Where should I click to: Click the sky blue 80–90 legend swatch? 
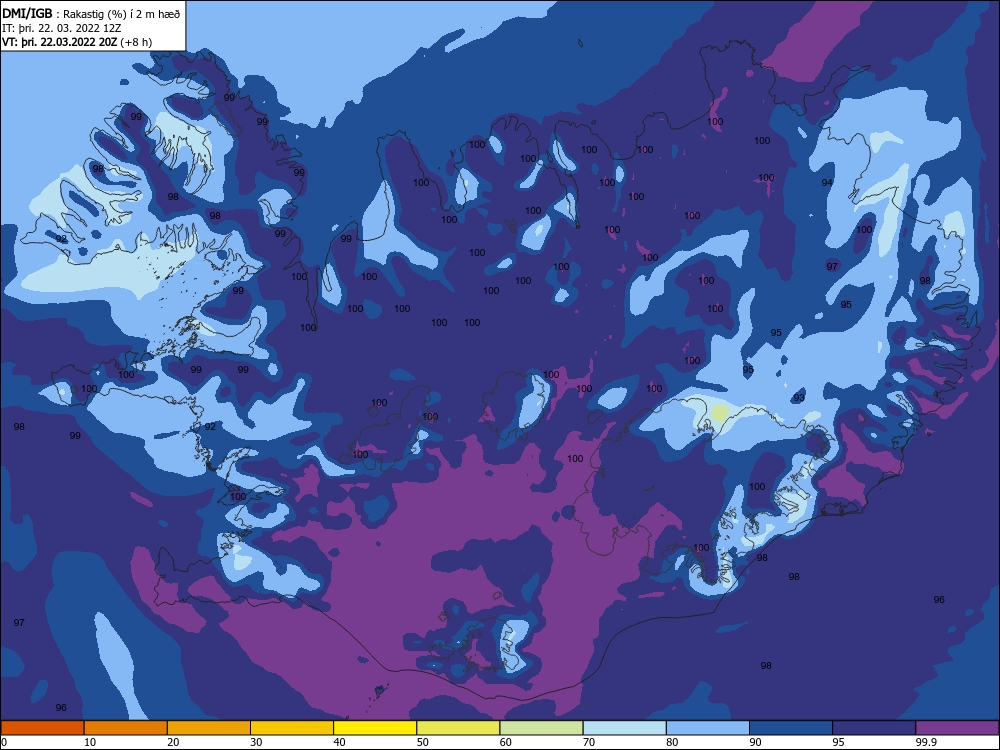[708, 728]
